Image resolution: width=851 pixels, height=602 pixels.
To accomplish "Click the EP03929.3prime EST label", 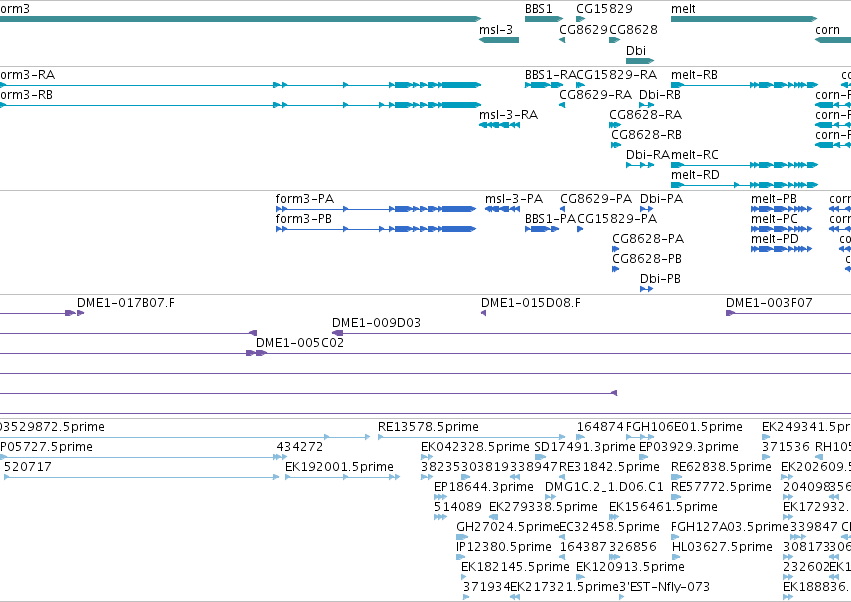I will pyautogui.click(x=689, y=447).
